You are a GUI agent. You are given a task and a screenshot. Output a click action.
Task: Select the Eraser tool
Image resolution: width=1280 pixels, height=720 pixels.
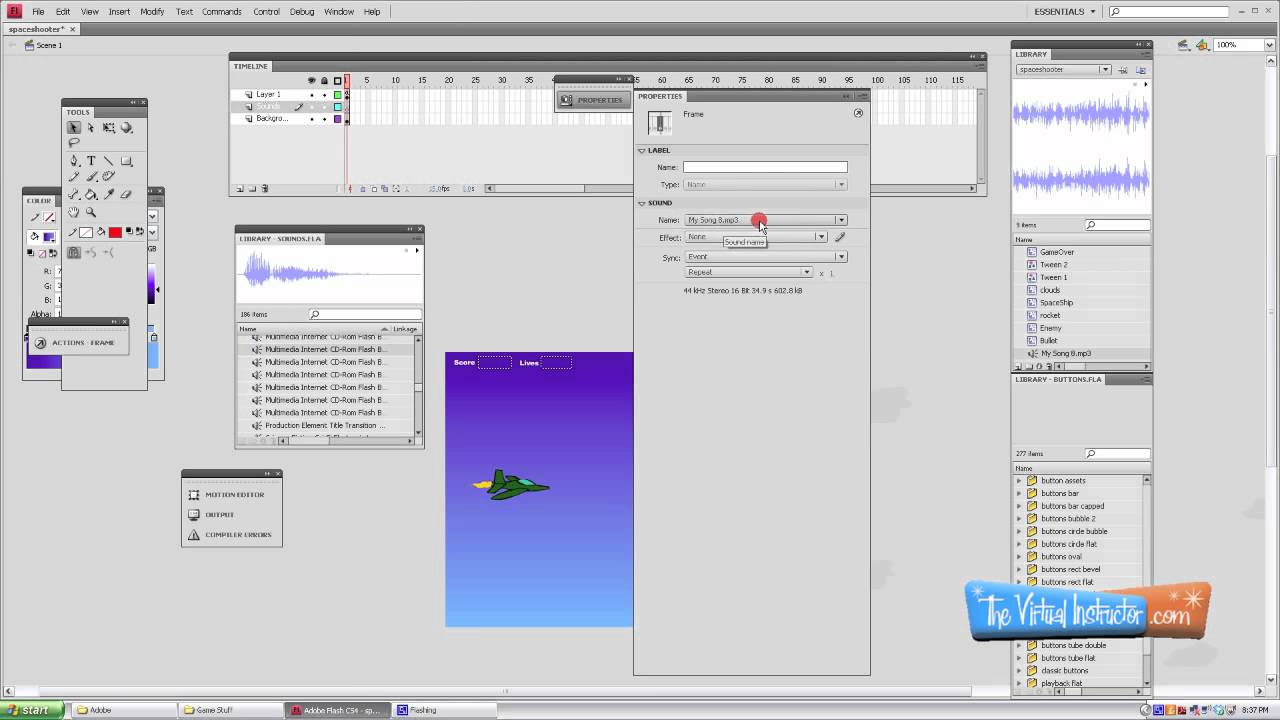(127, 194)
